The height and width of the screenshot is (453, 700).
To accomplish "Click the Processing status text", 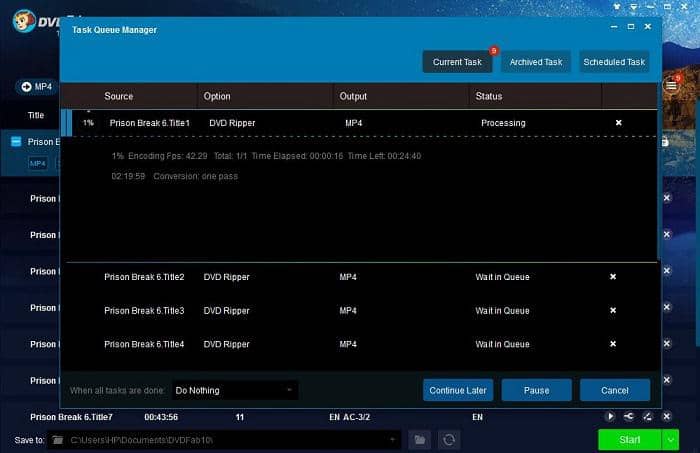I will pos(503,123).
